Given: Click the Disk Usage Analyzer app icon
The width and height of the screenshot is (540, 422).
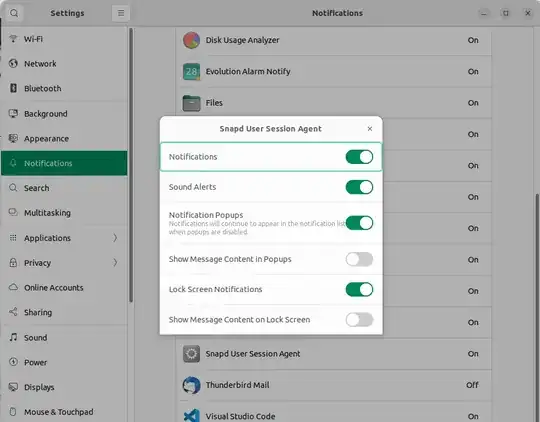Looking at the screenshot, I should pos(191,40).
